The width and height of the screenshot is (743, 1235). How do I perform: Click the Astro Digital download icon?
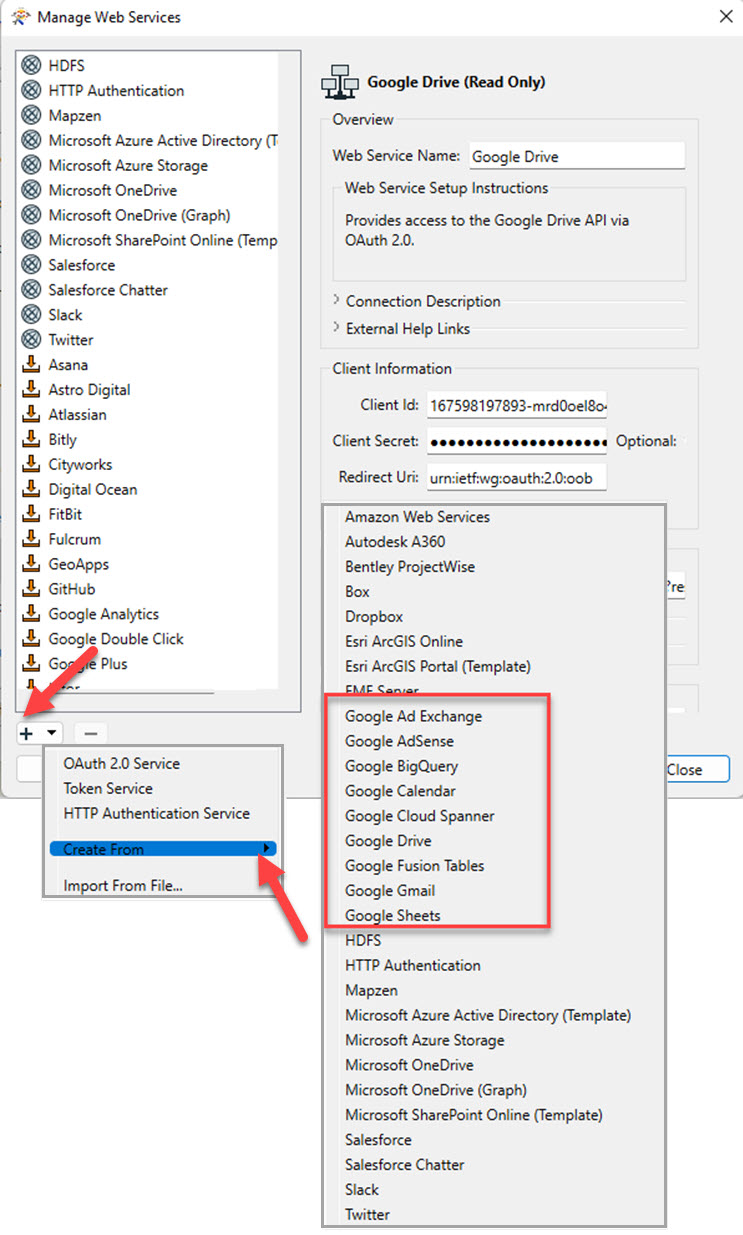31,390
